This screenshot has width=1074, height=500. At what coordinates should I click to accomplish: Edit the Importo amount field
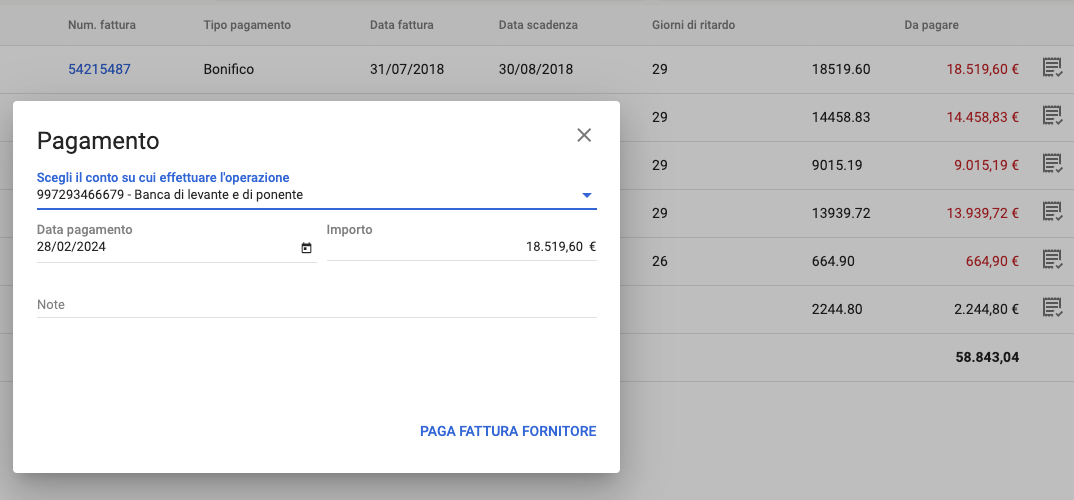coord(460,247)
